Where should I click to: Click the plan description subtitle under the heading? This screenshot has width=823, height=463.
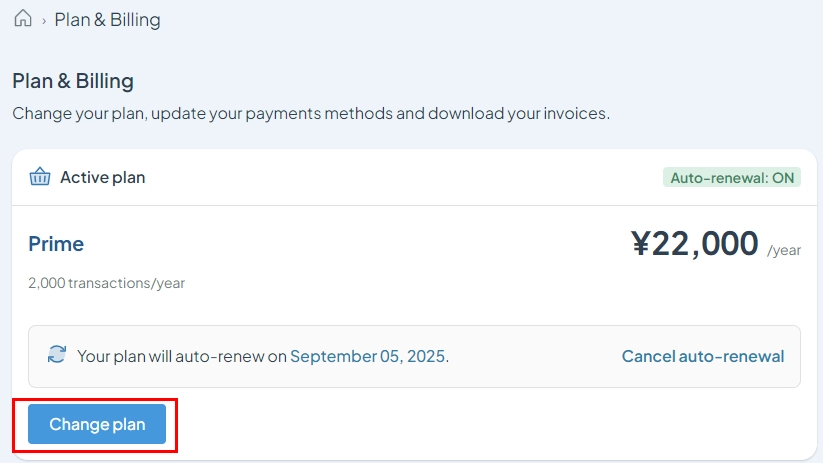[x=311, y=113]
